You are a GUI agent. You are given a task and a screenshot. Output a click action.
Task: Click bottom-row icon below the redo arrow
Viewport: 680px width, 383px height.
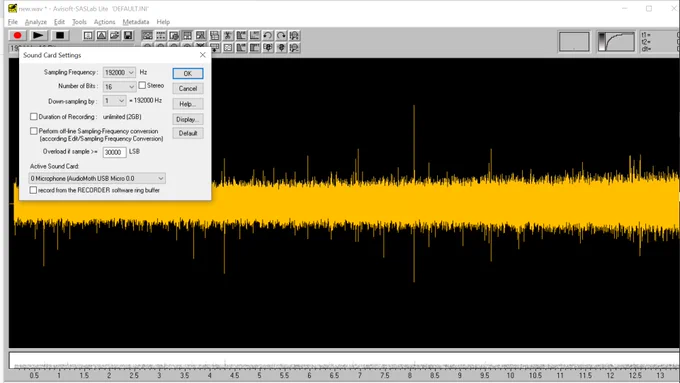point(281,48)
